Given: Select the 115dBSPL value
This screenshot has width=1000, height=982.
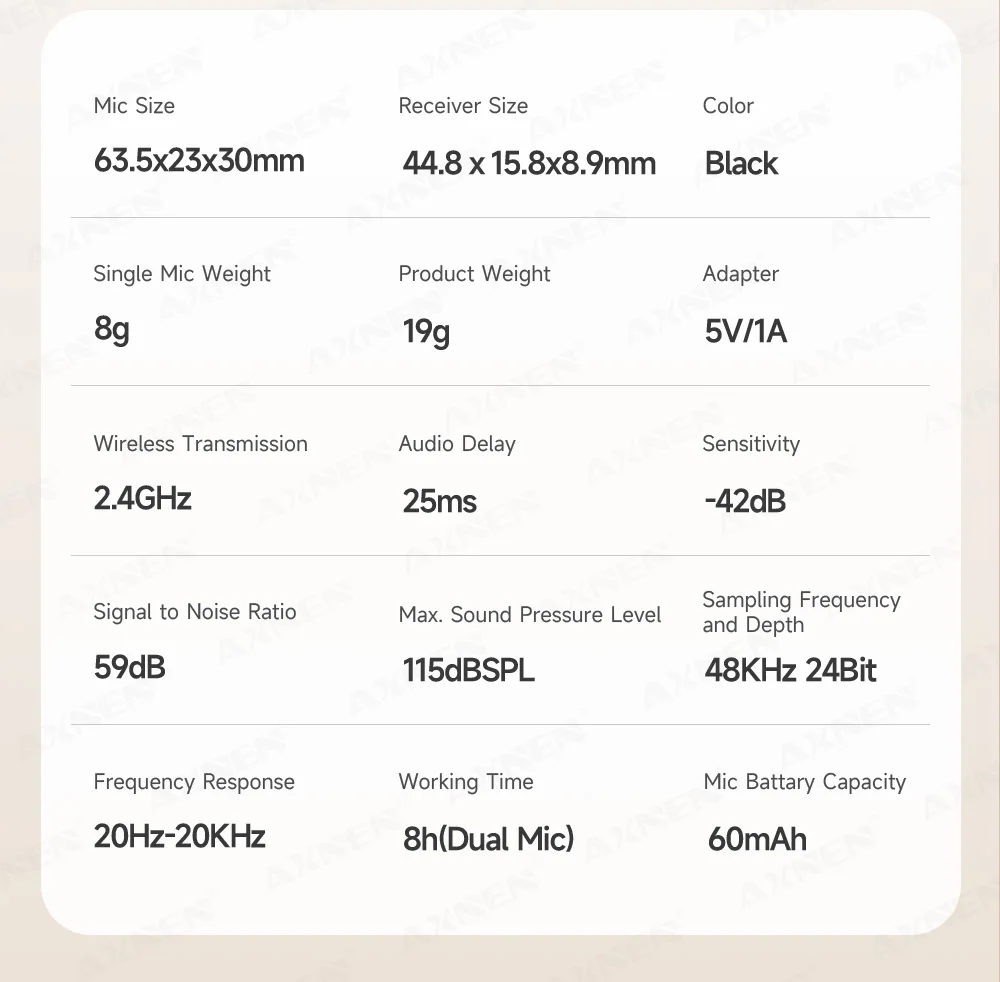Looking at the screenshot, I should coord(468,670).
